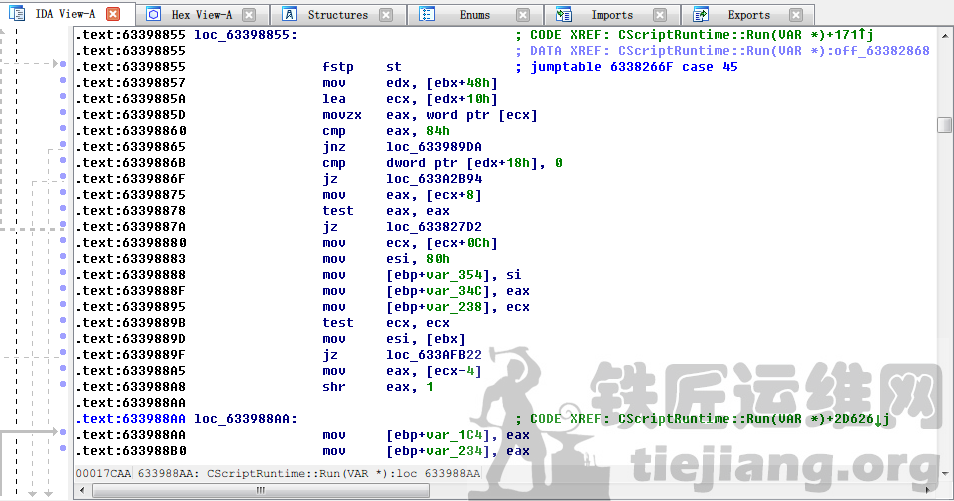Viewport: 954px width, 501px height.
Task: Click the horizontal scrollbar right arrow
Action: point(928,490)
